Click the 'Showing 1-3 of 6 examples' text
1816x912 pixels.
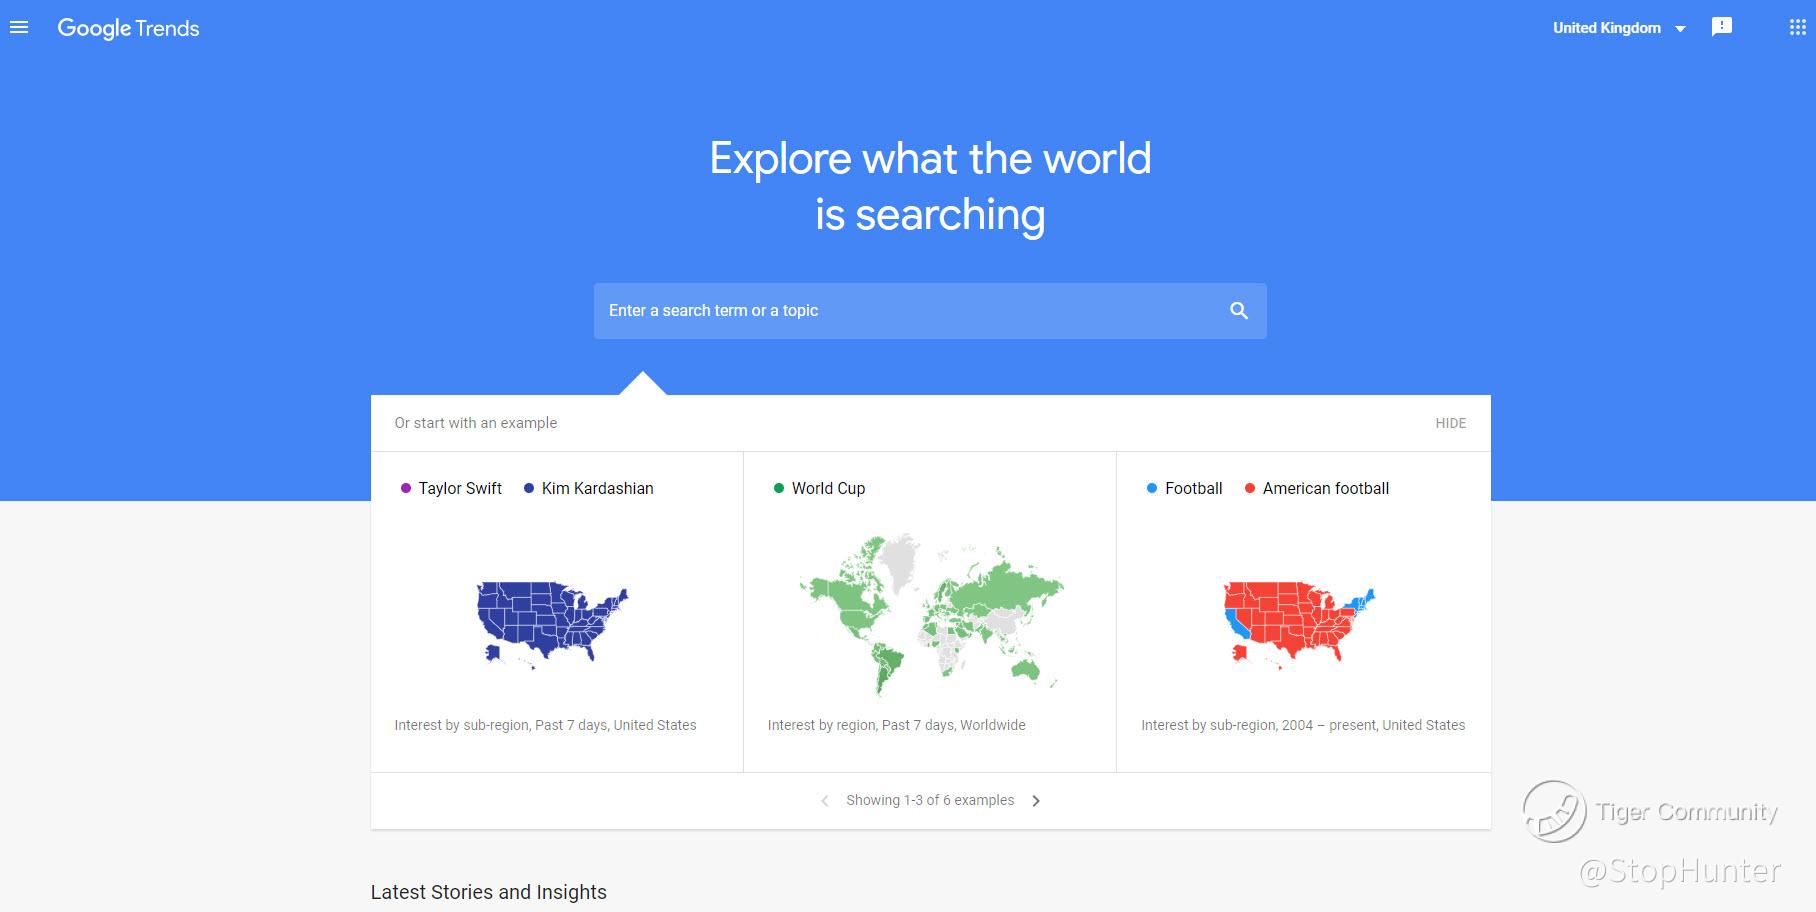pyautogui.click(x=930, y=800)
